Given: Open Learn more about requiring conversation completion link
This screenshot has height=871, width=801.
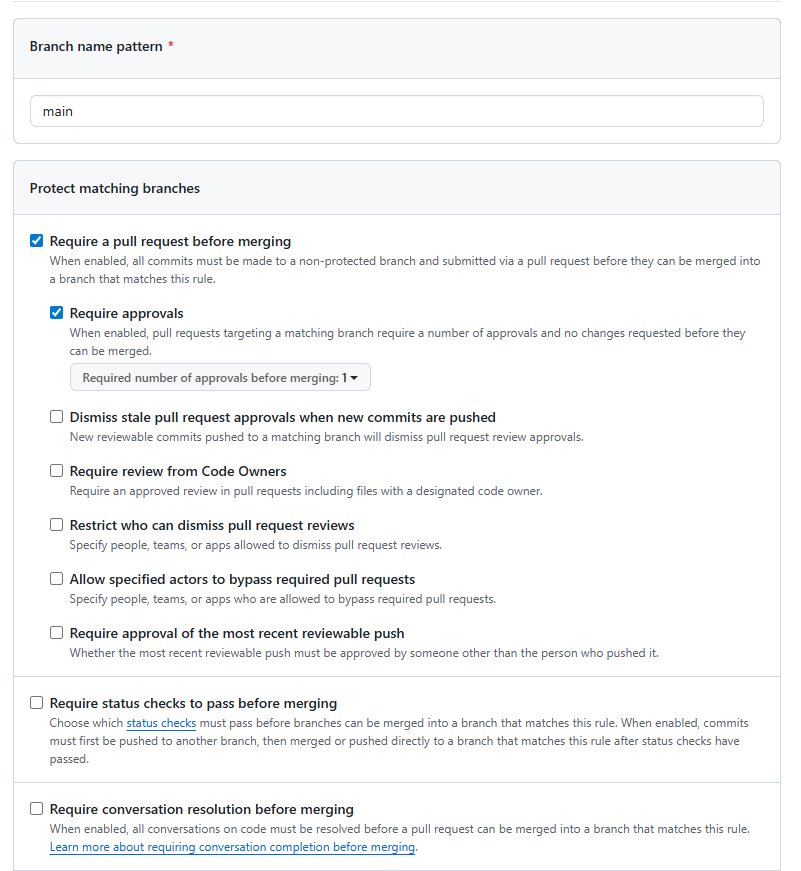Looking at the screenshot, I should coord(232,847).
